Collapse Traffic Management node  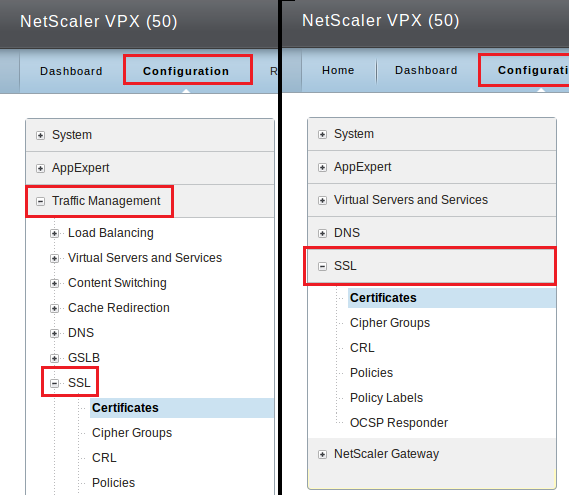40,201
